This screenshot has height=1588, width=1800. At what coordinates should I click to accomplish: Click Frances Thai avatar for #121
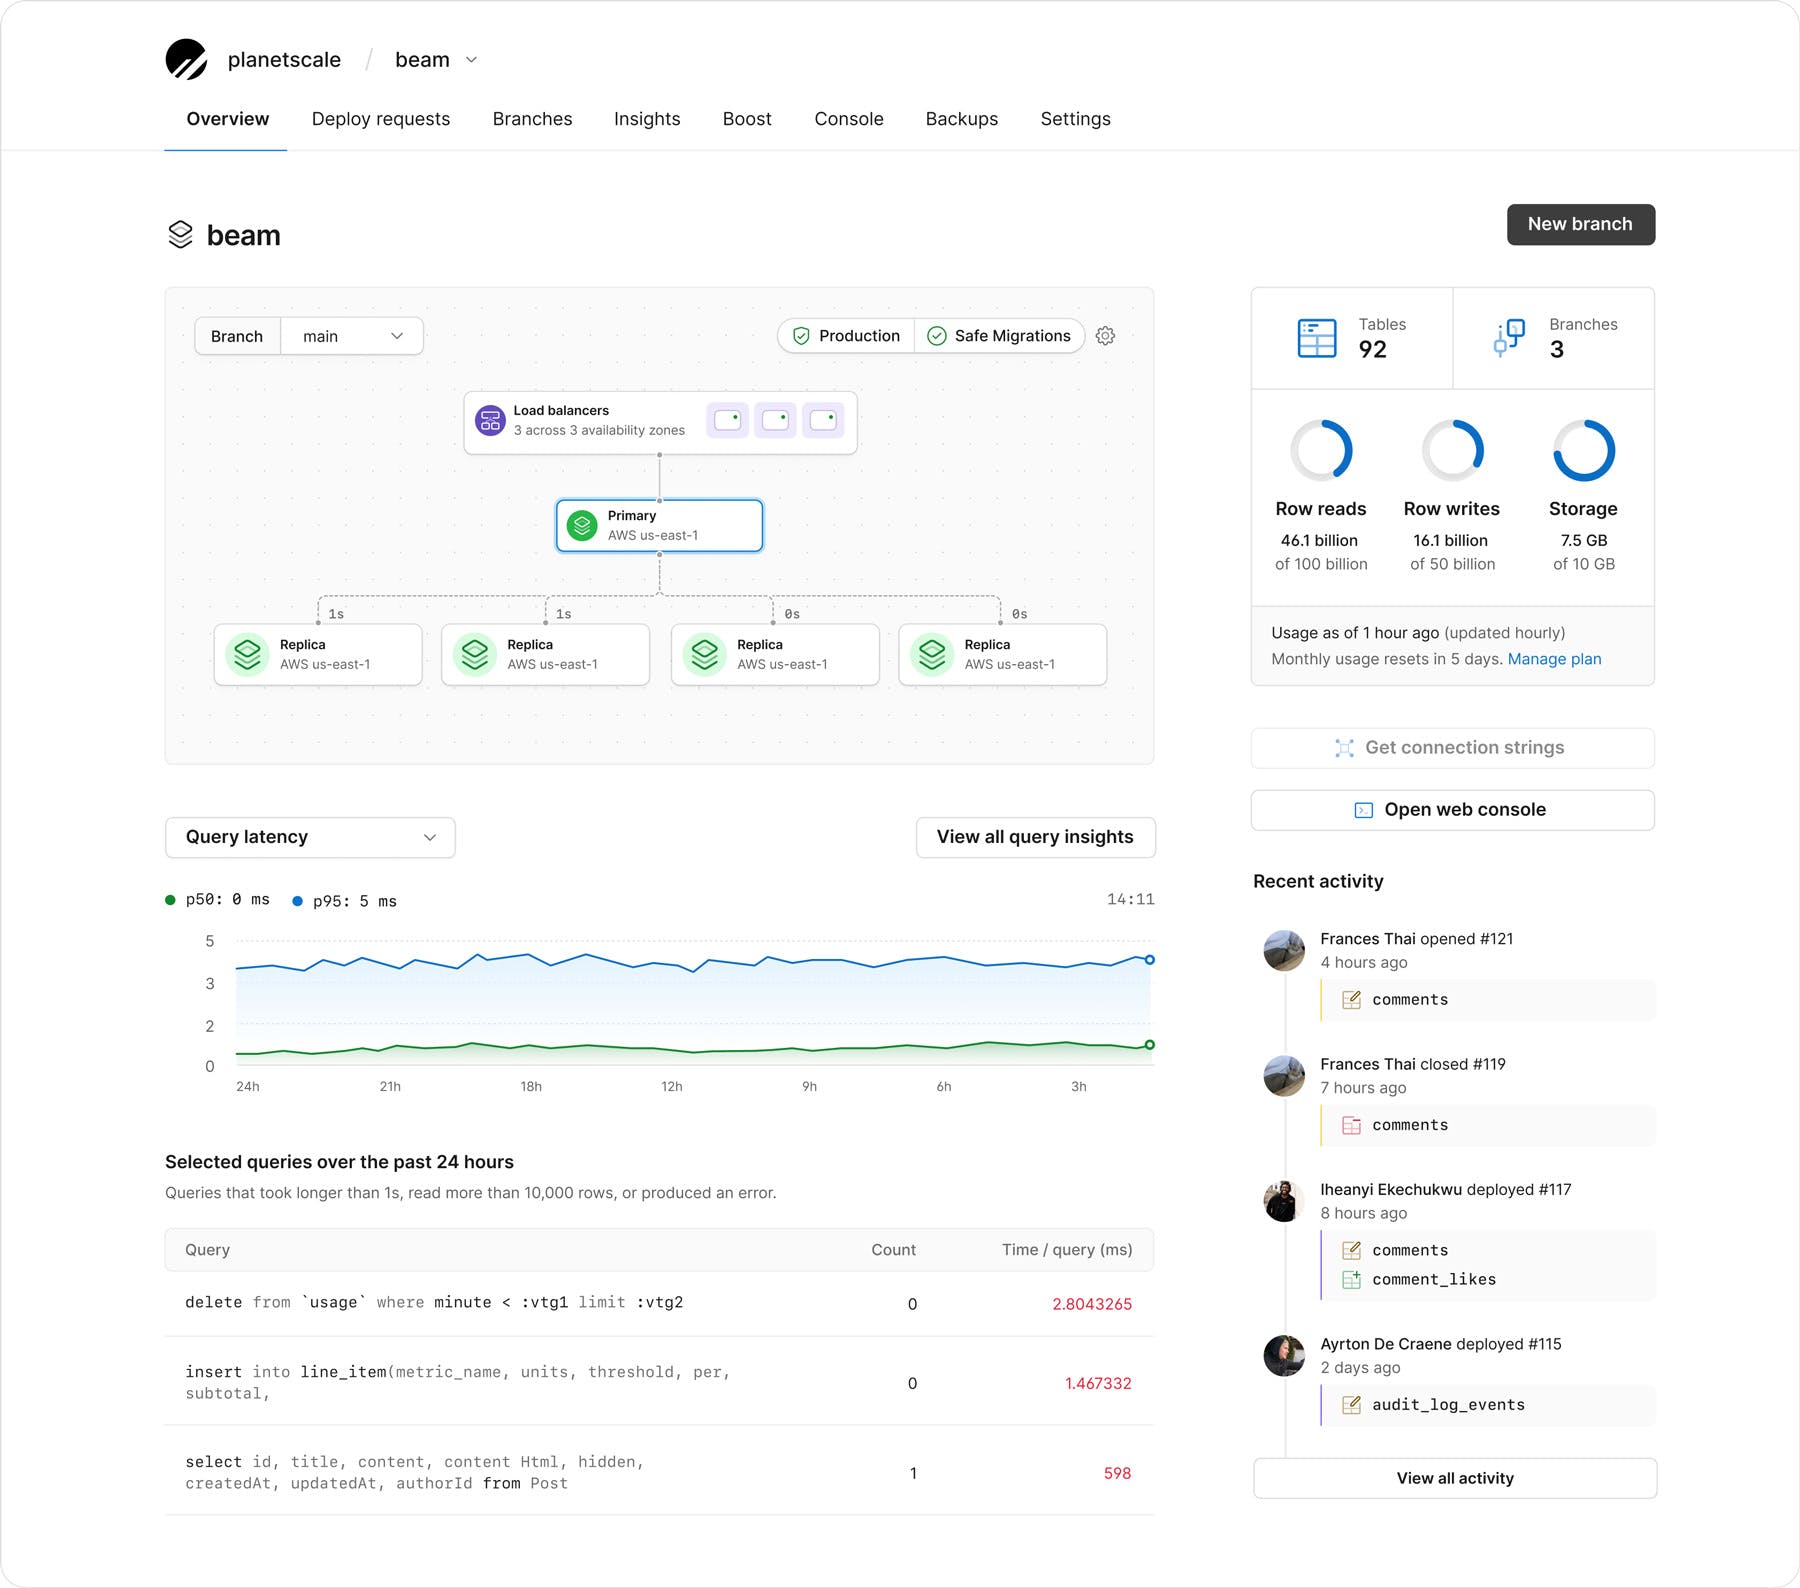1284,950
